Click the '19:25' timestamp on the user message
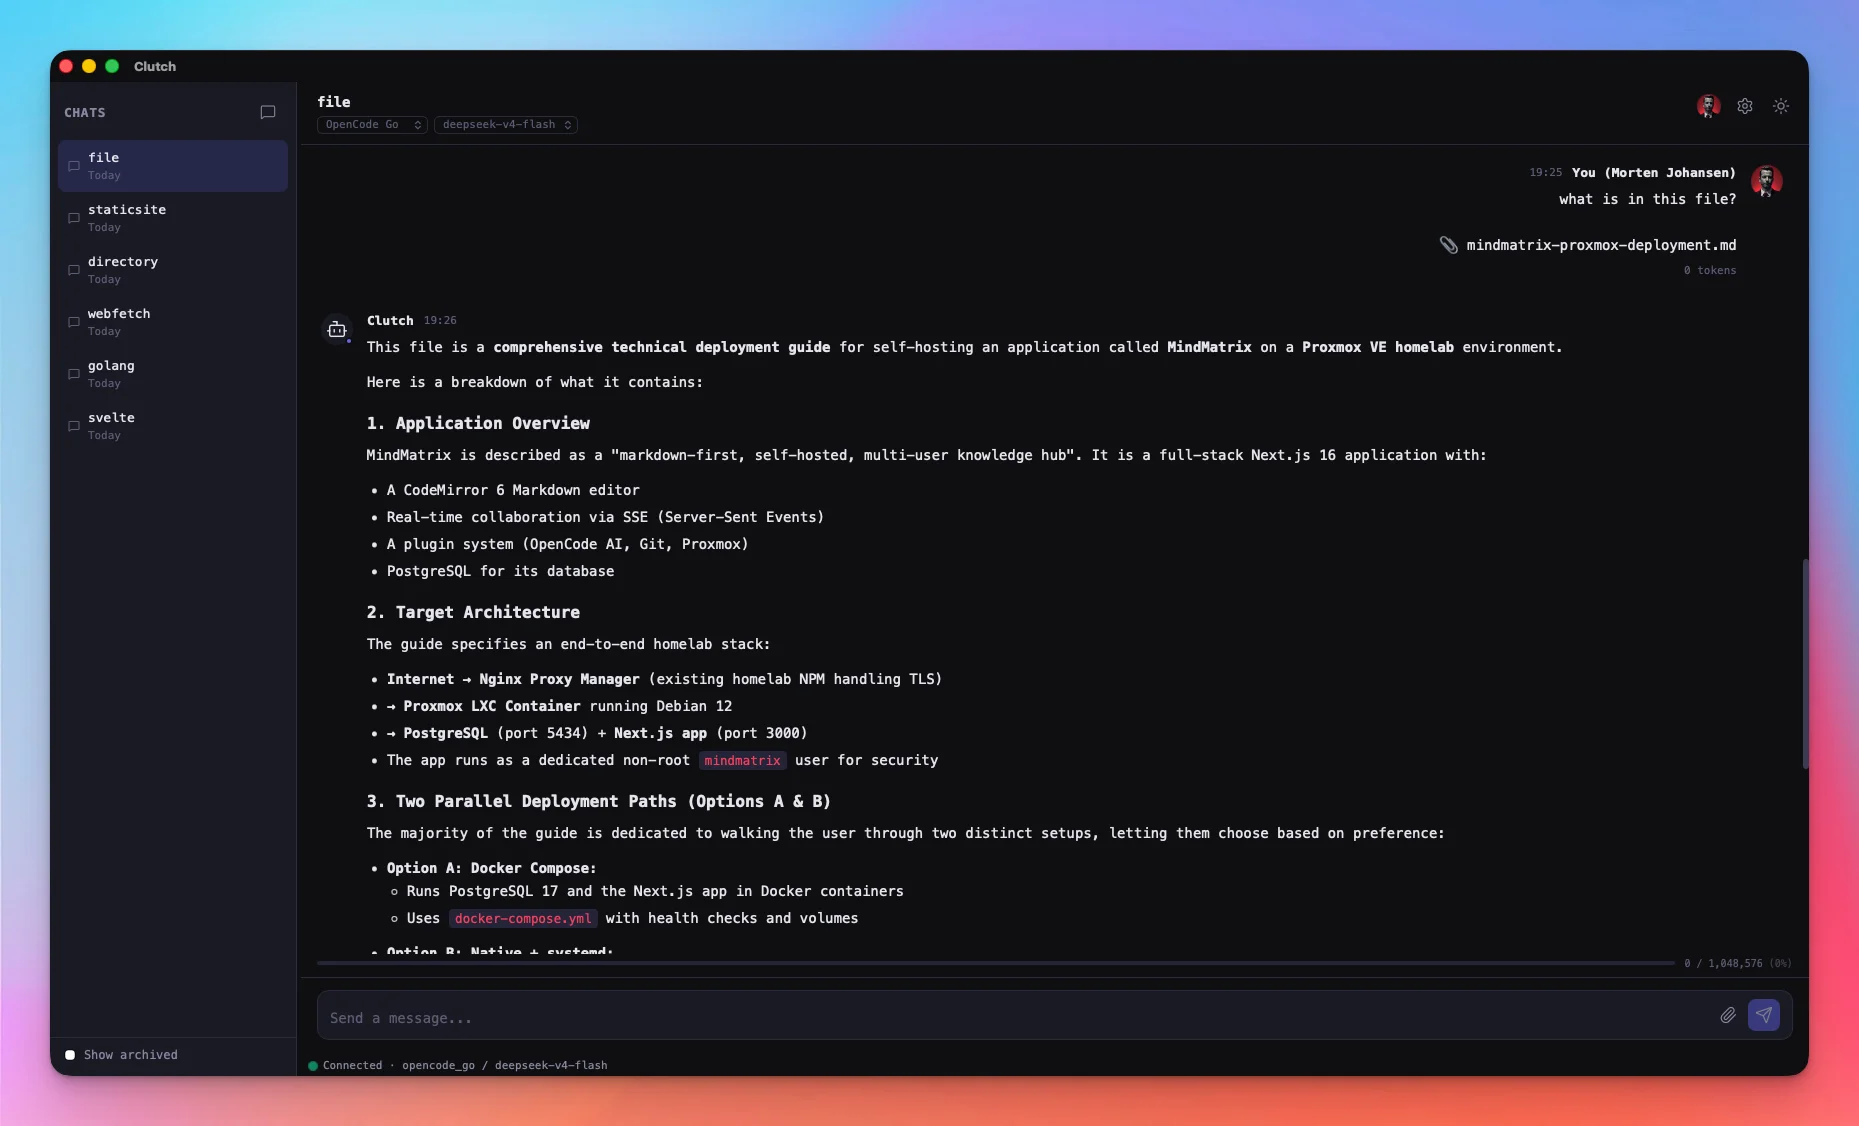 pos(1545,173)
